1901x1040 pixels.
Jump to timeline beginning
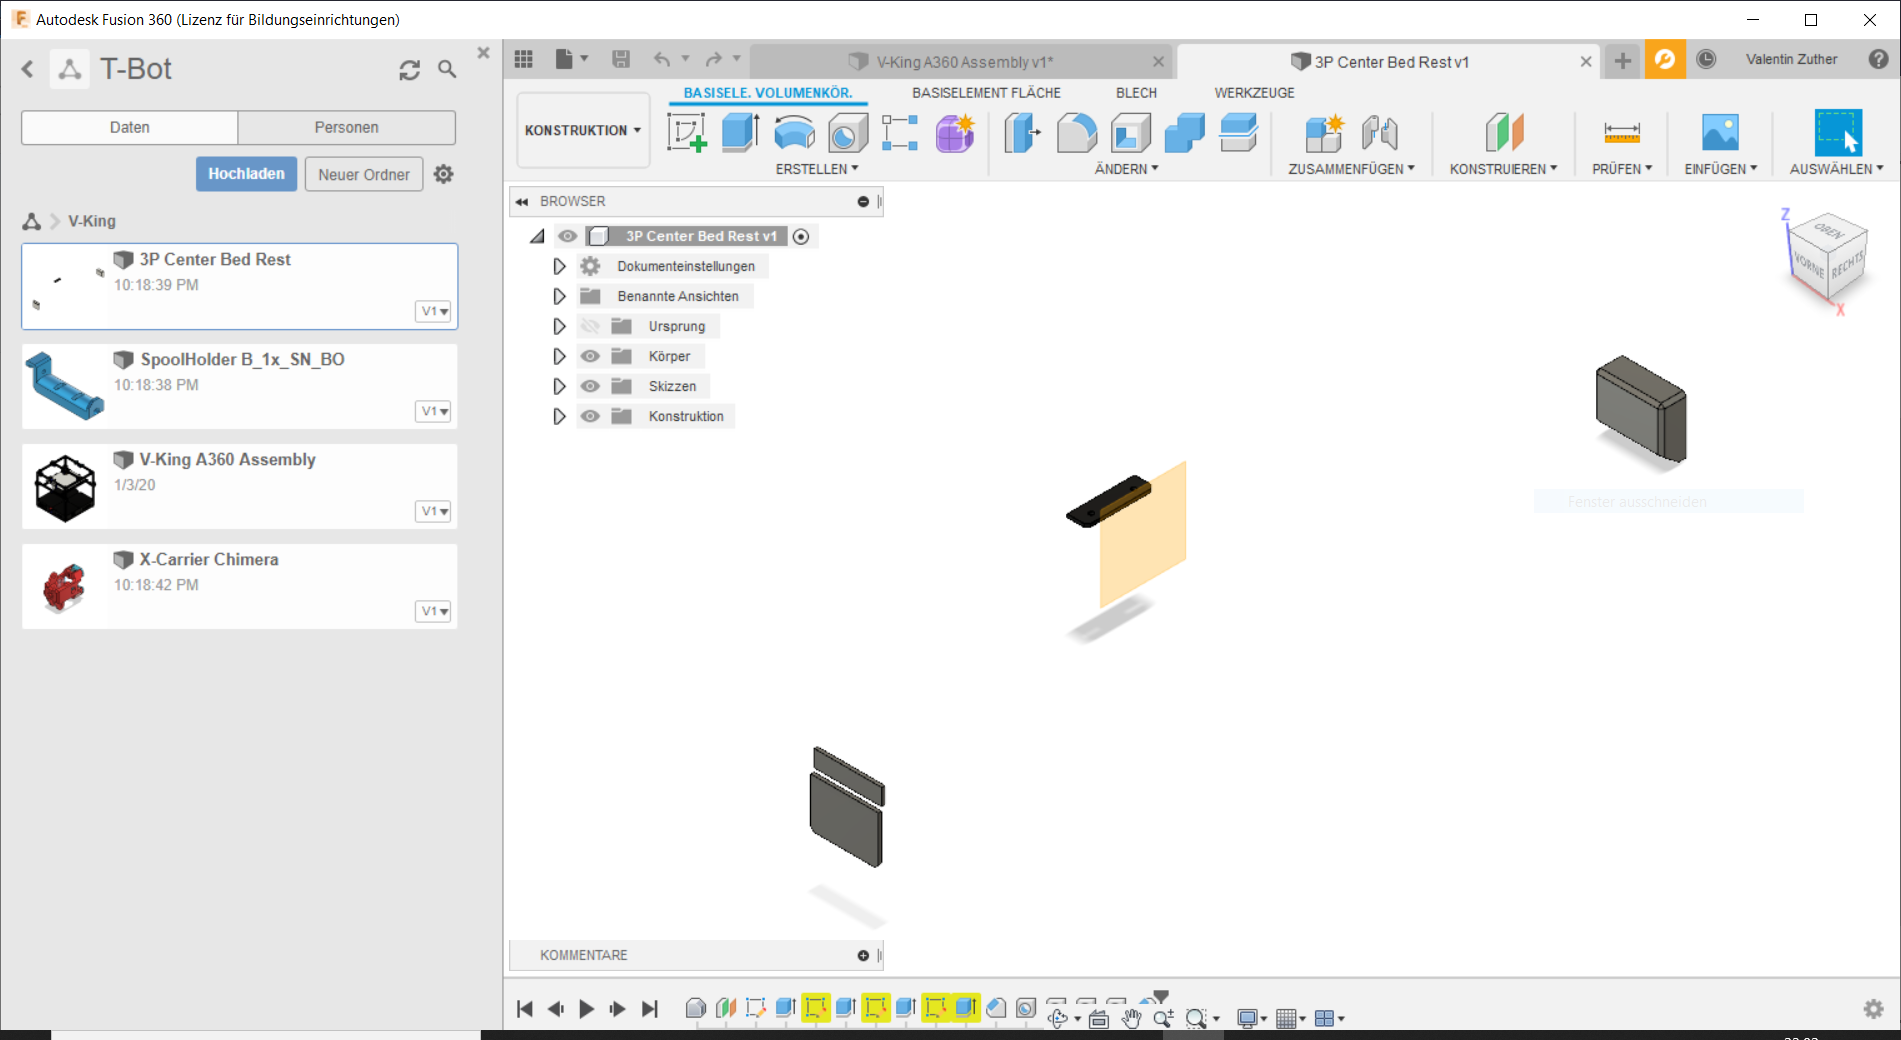525,1009
